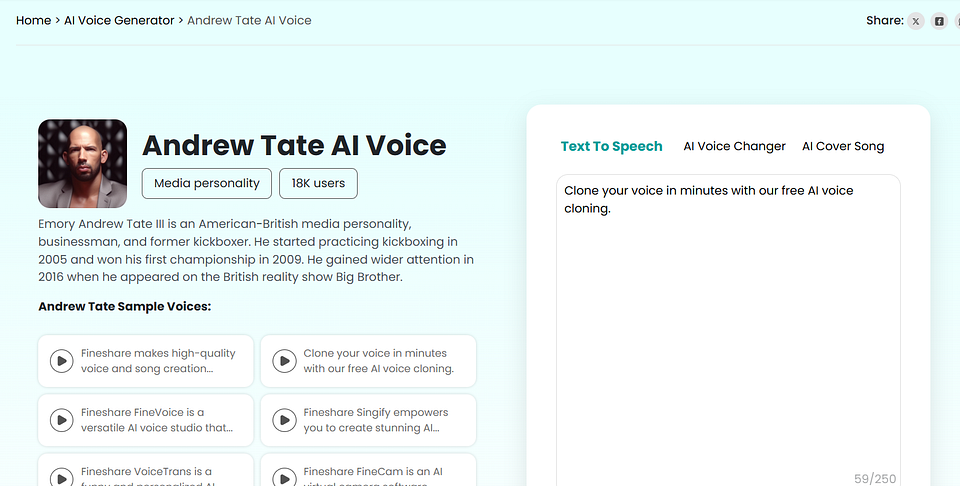The image size is (960, 486).
Task: Play the 'Fineshare makes high-quality' sample
Action: (x=61, y=361)
